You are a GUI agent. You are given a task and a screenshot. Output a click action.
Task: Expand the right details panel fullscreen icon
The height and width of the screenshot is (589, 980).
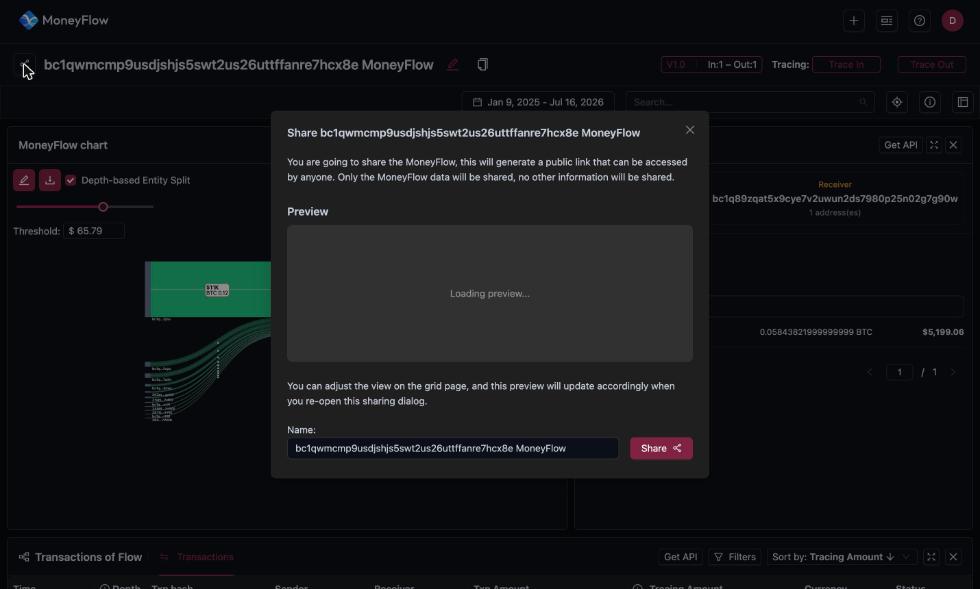[x=934, y=145]
